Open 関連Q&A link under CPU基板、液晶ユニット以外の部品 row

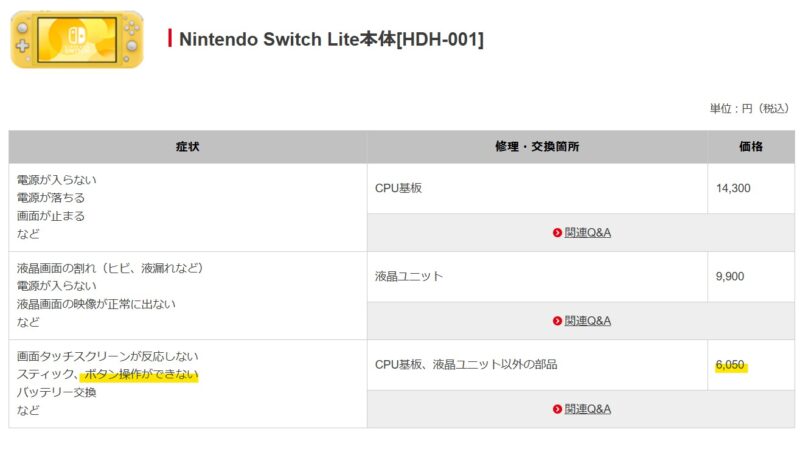587,409
